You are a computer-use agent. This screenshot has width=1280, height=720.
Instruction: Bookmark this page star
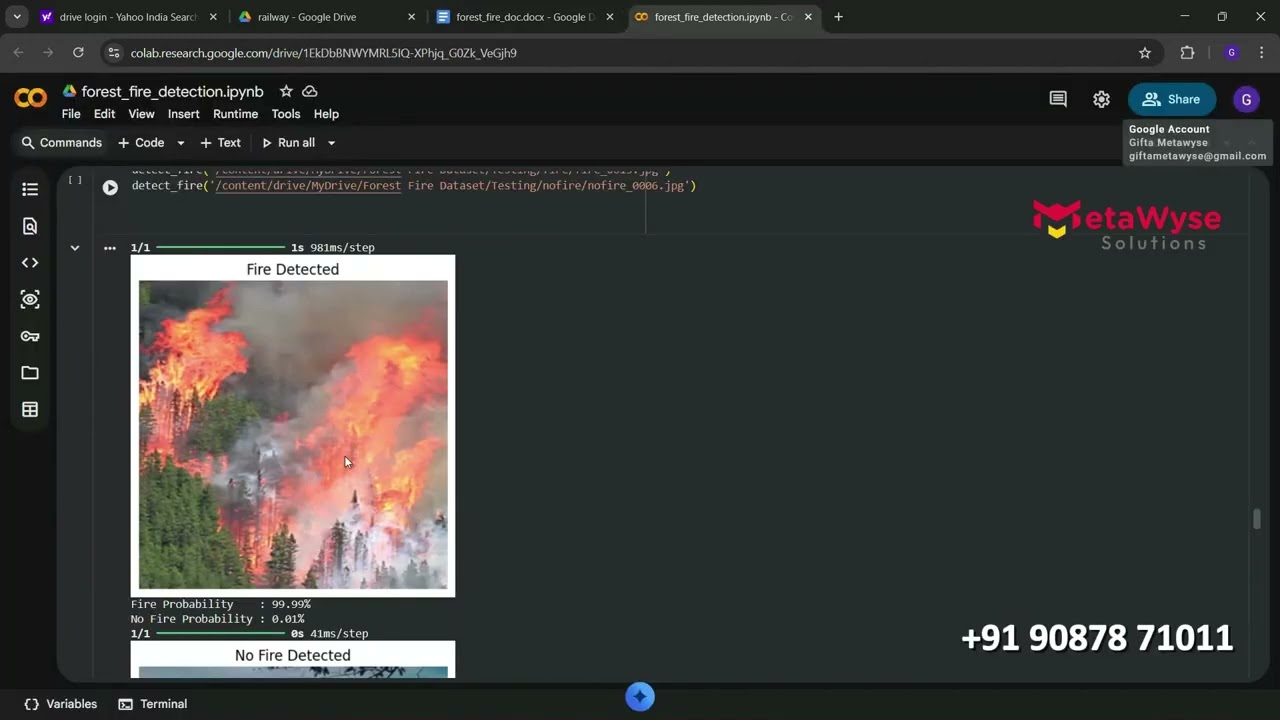(x=1145, y=53)
